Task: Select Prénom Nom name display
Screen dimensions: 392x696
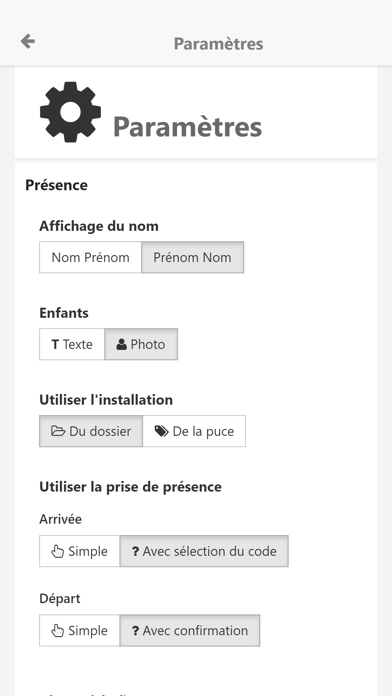Action: pos(193,257)
